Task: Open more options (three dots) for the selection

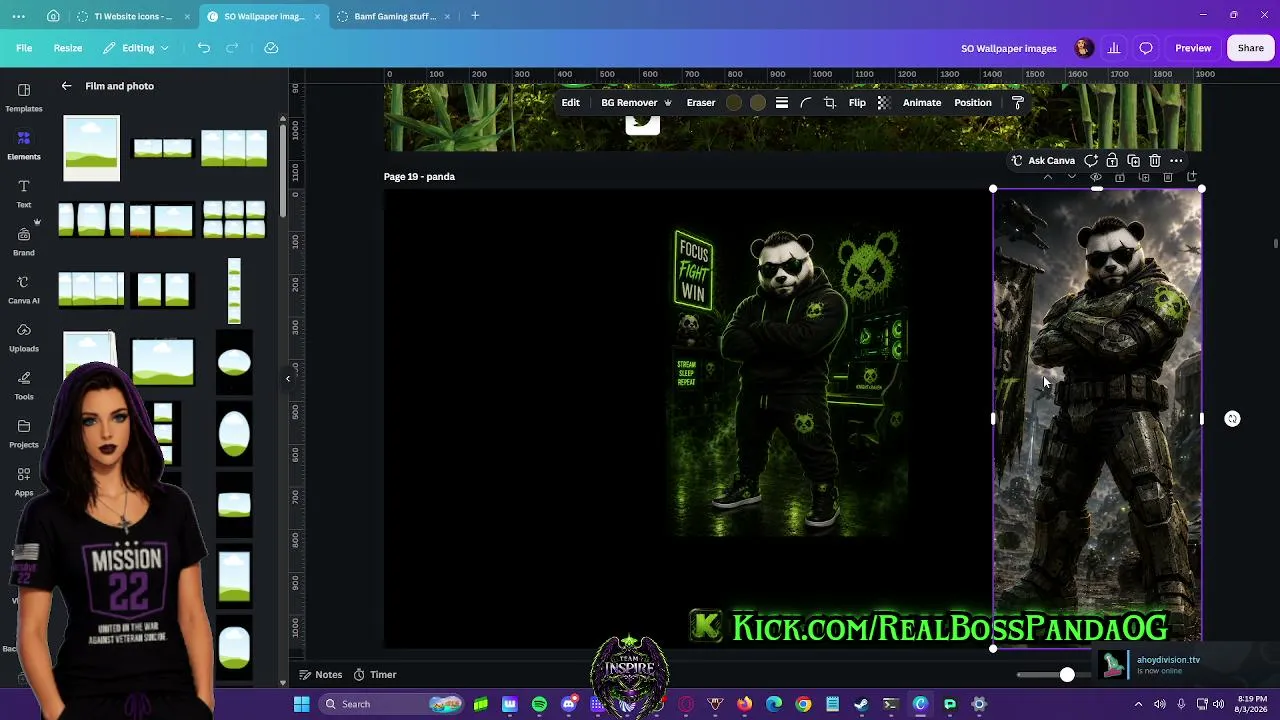Action: pos(1176,161)
